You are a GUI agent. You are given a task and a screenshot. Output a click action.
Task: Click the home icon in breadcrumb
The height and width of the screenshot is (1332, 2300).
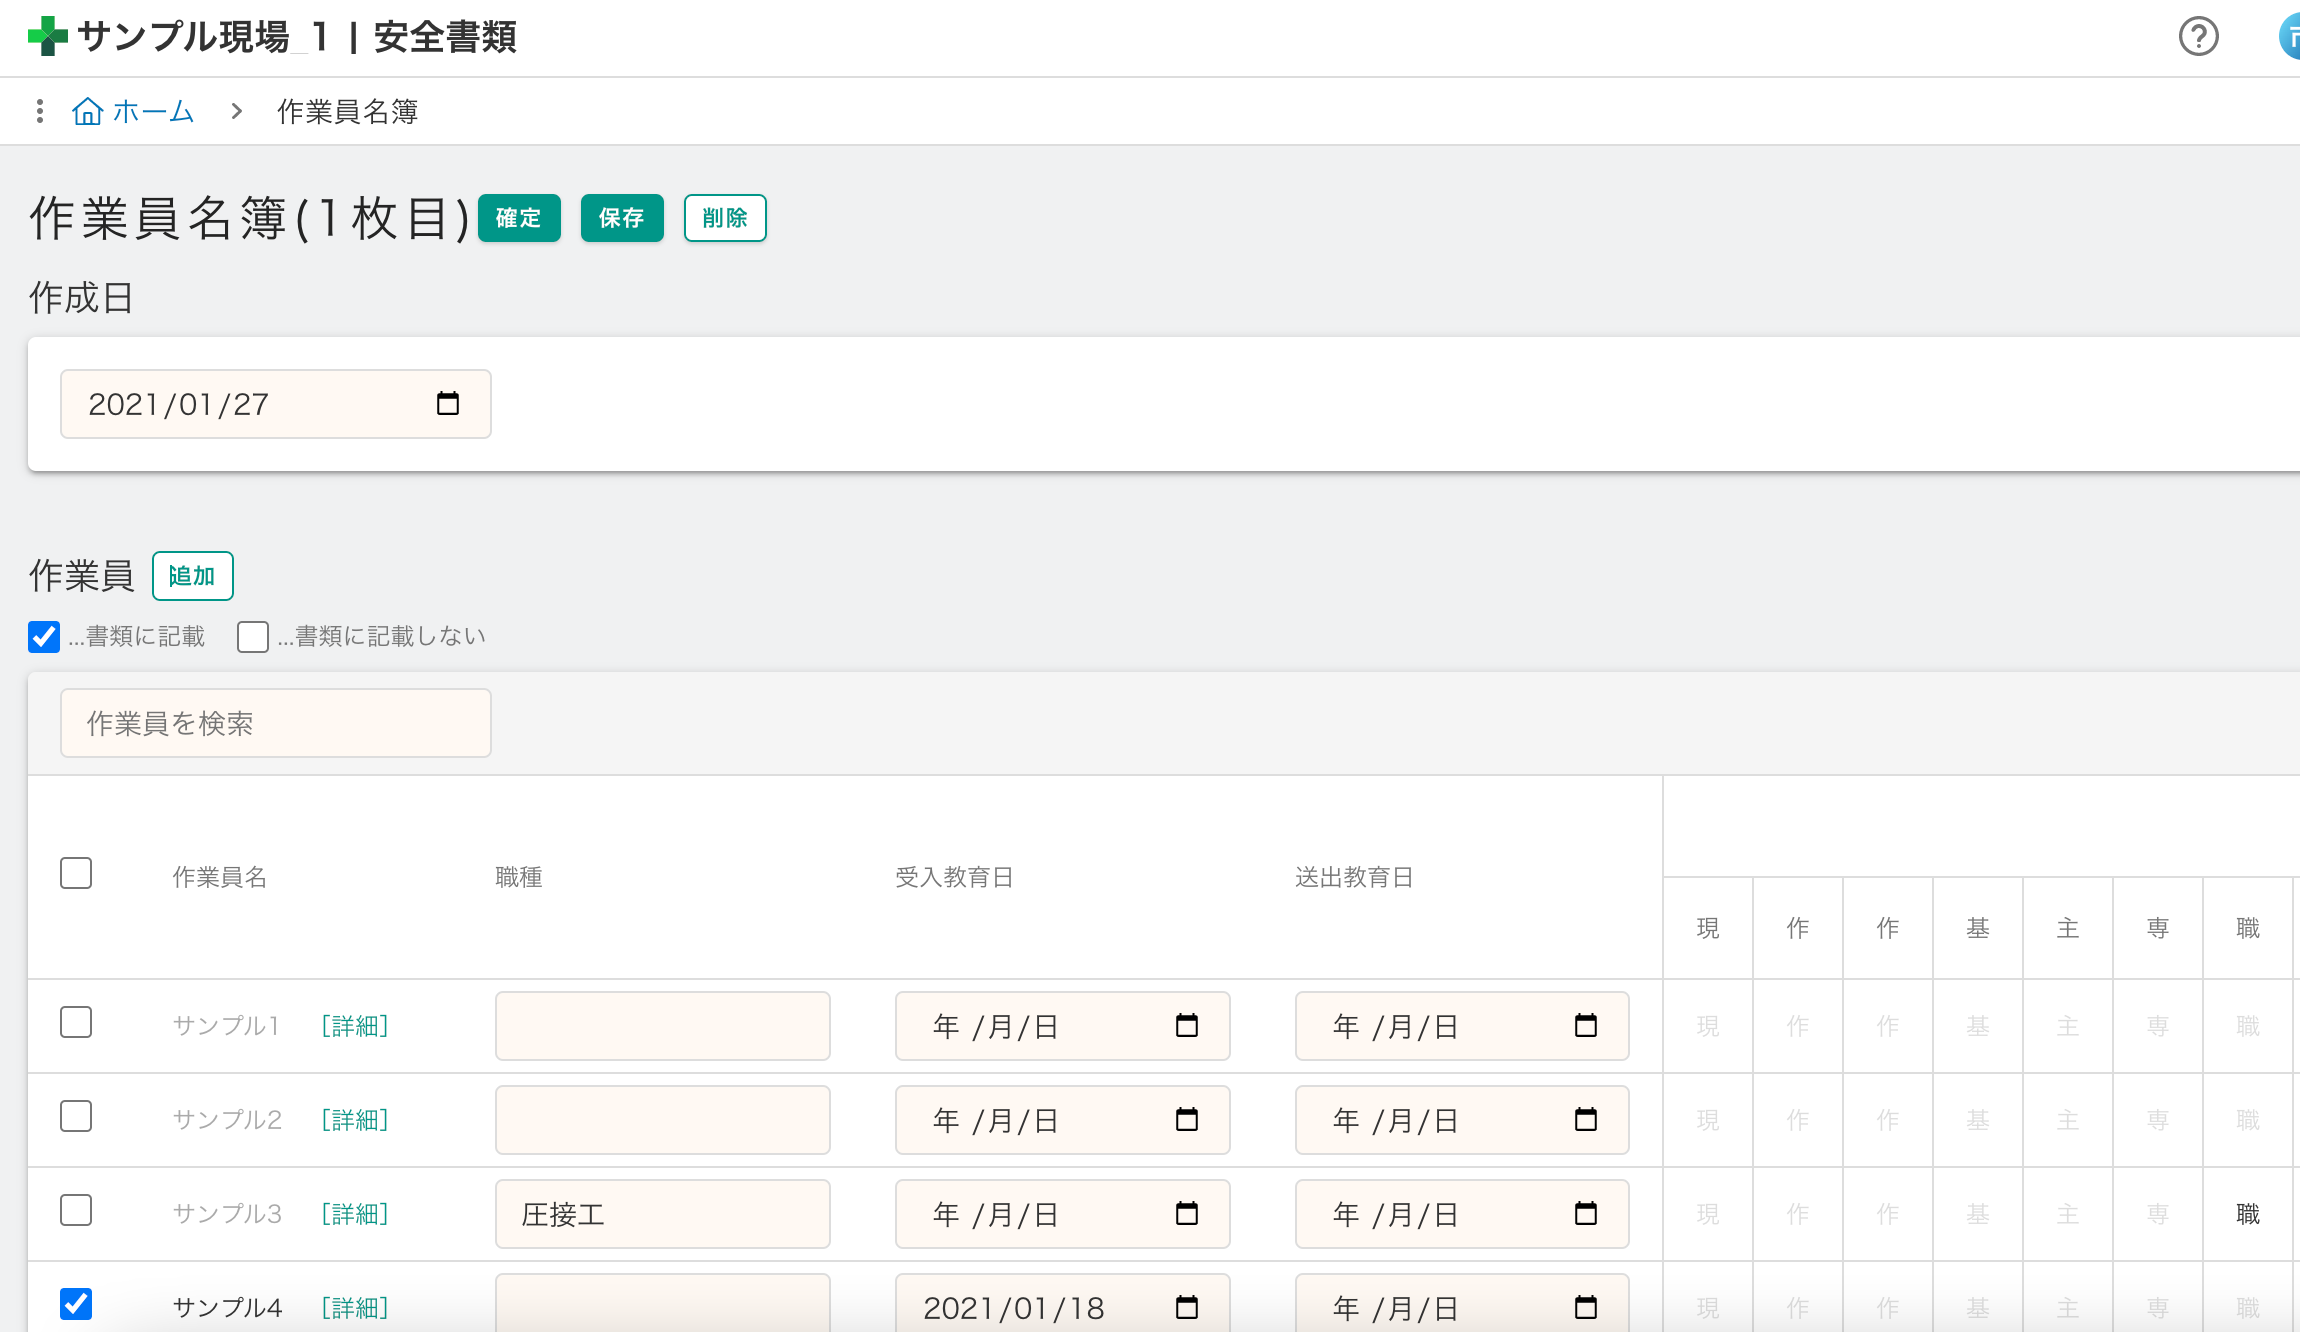[x=88, y=111]
